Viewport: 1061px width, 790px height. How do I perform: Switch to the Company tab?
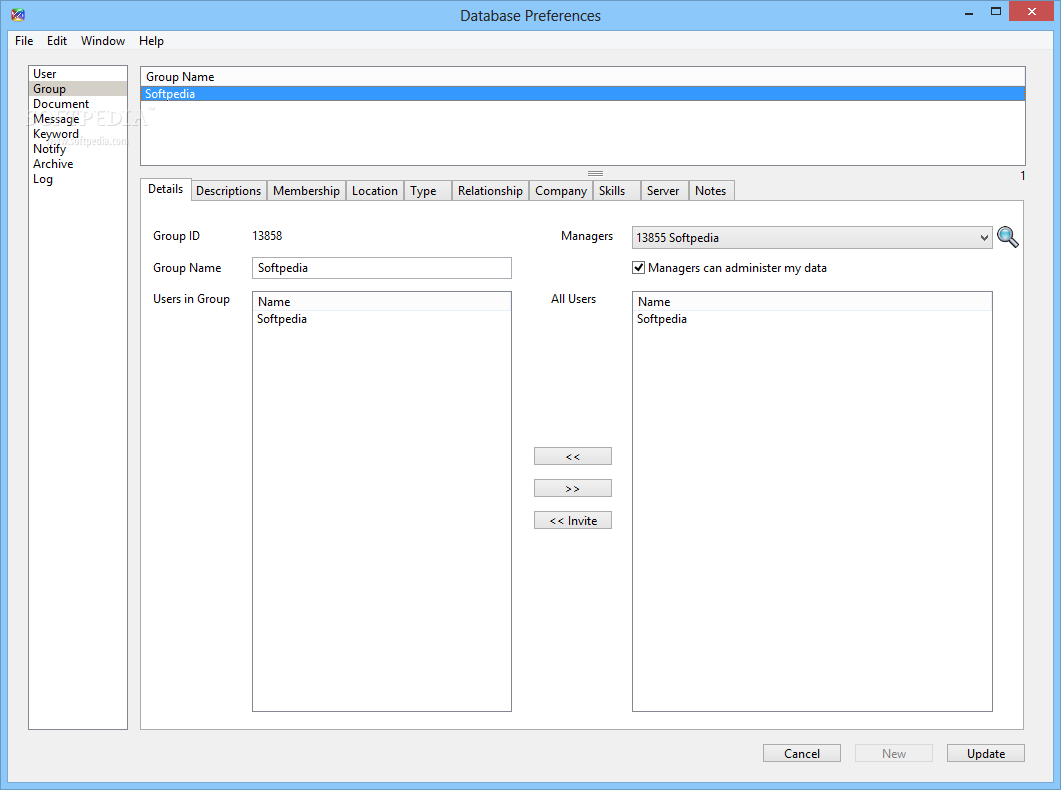click(561, 191)
